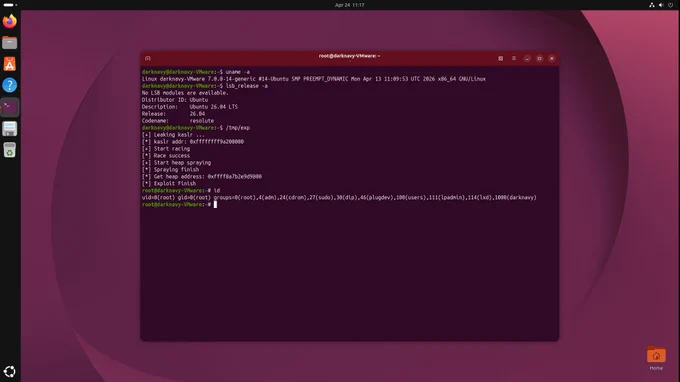Click the 'Linux darknavy-VMware 7.0.0-14-generic' output line
680x382 pixels.
(x=314, y=79)
